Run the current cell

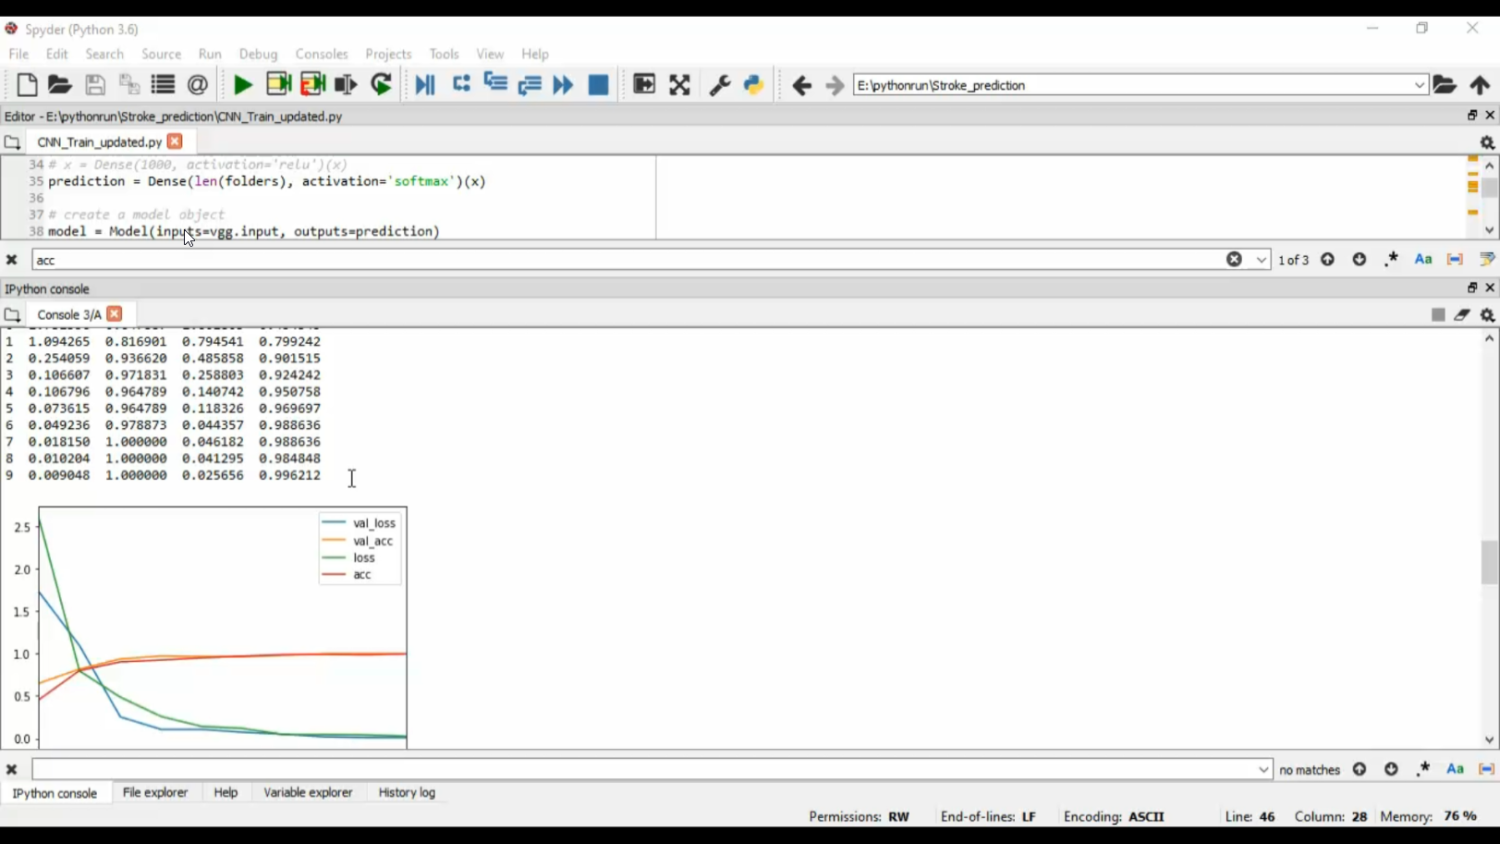(278, 85)
